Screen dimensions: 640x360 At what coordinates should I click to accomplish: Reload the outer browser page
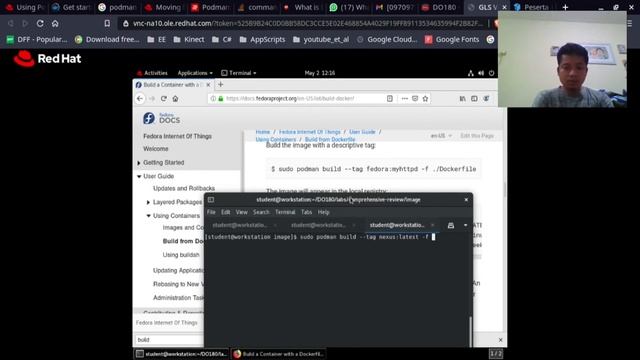pyautogui.click(x=40, y=23)
